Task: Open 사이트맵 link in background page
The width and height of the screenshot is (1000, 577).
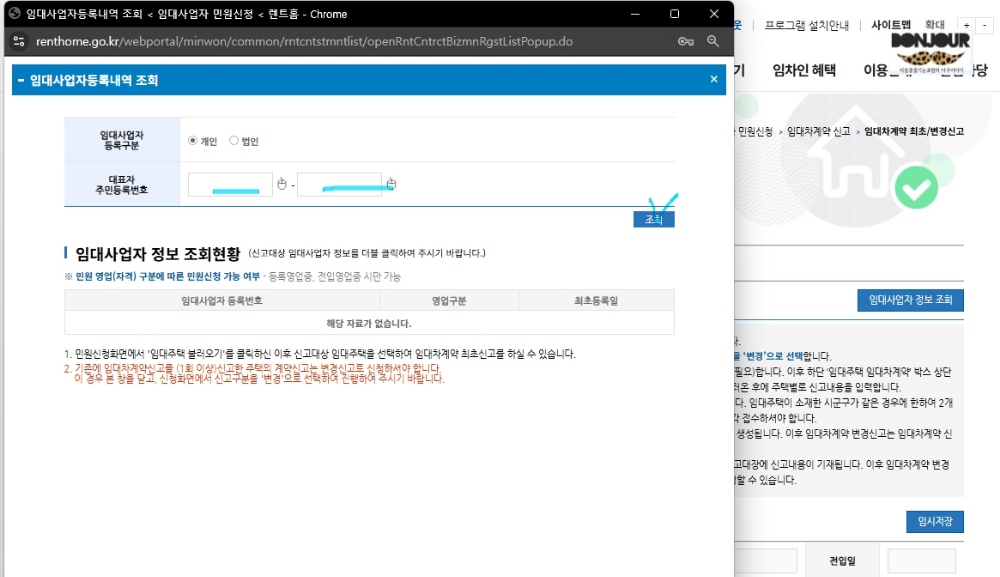Action: [x=891, y=25]
